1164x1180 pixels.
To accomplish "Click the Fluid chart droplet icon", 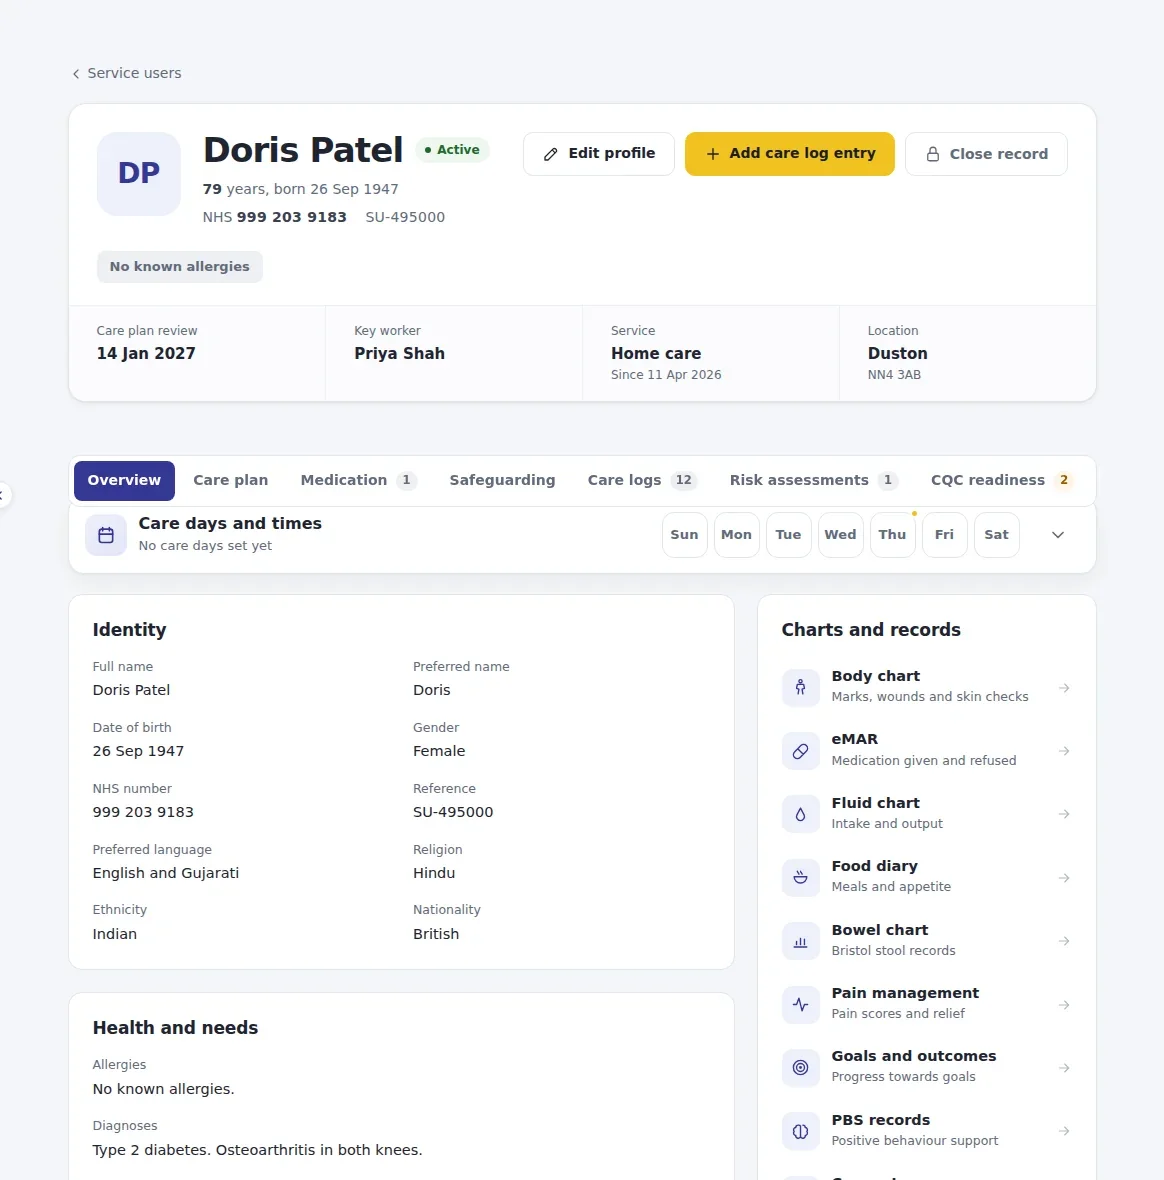I will pyautogui.click(x=801, y=814).
